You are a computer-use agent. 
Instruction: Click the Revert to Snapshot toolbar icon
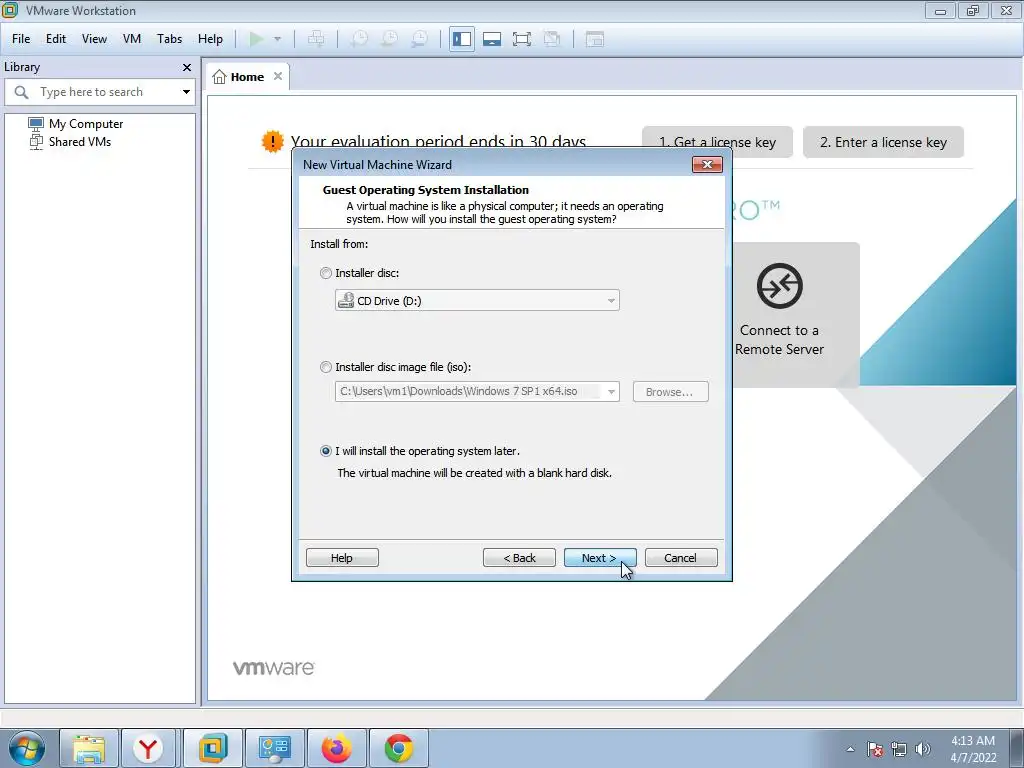click(389, 39)
